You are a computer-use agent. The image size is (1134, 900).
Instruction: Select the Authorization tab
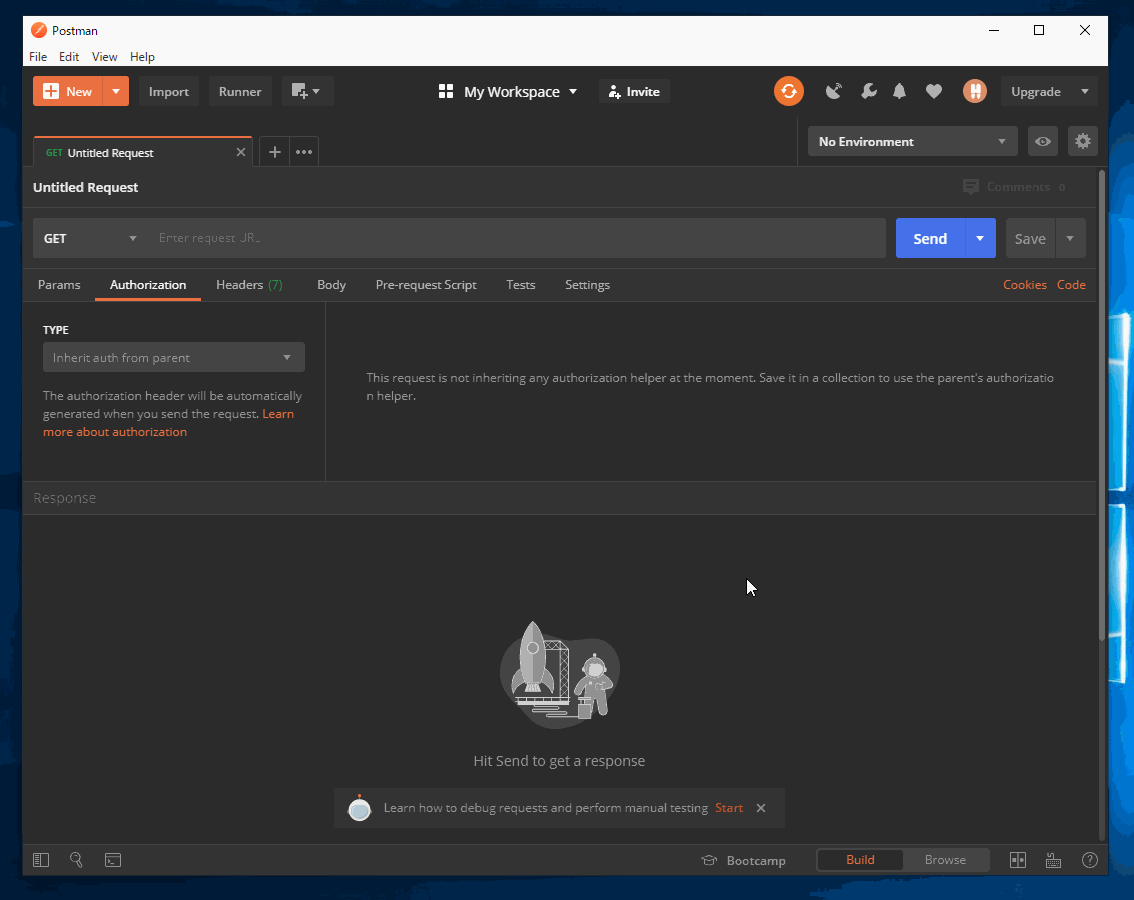[148, 285]
